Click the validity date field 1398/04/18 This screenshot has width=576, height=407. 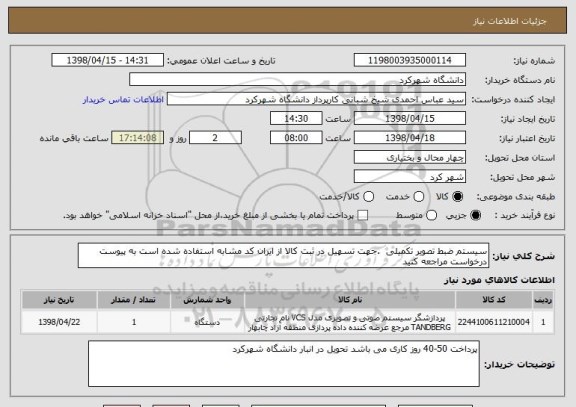click(x=410, y=138)
